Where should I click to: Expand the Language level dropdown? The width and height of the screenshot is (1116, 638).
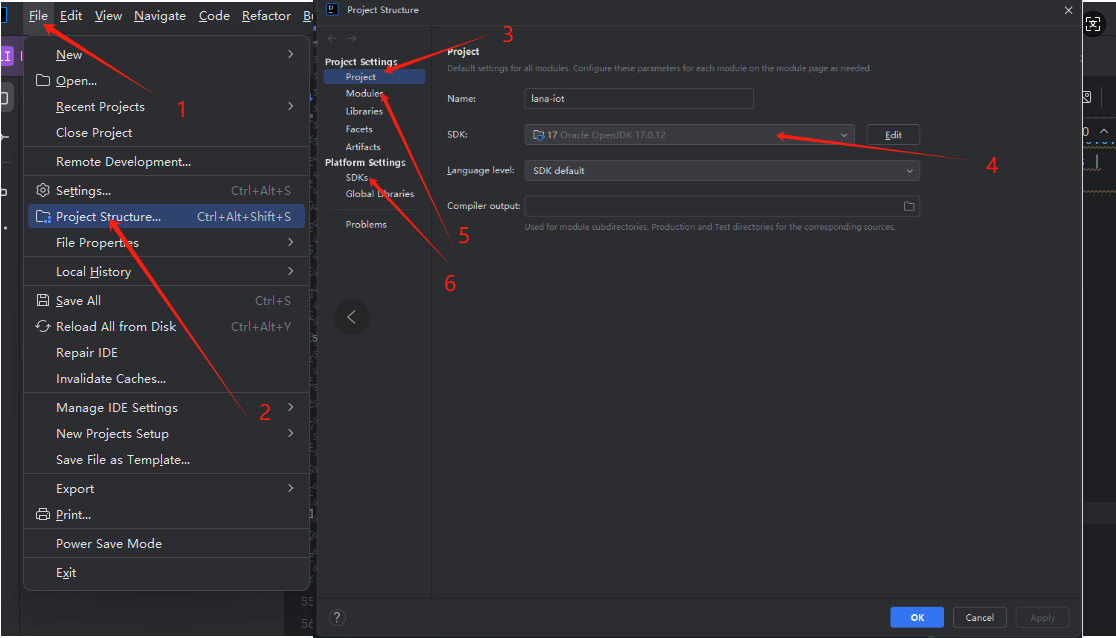point(721,171)
